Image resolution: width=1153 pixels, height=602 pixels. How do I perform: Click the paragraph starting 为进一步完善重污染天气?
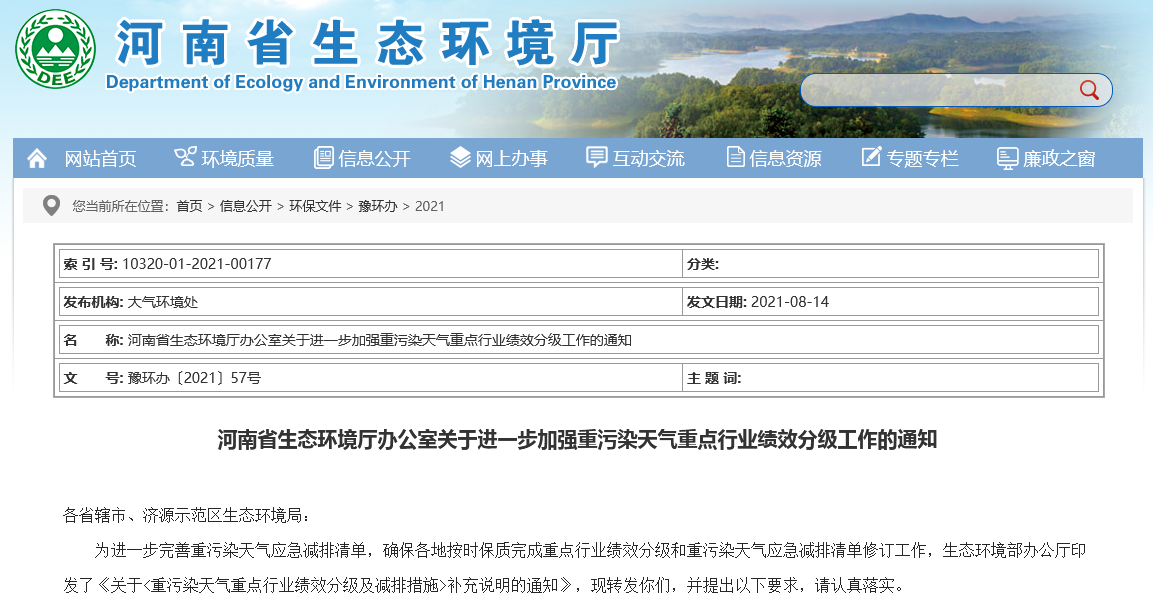[574, 567]
